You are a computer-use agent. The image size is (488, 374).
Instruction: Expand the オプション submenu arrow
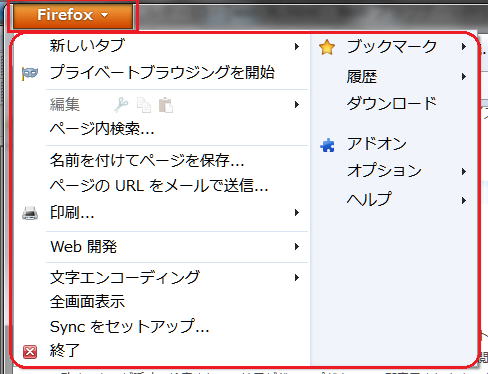point(464,172)
